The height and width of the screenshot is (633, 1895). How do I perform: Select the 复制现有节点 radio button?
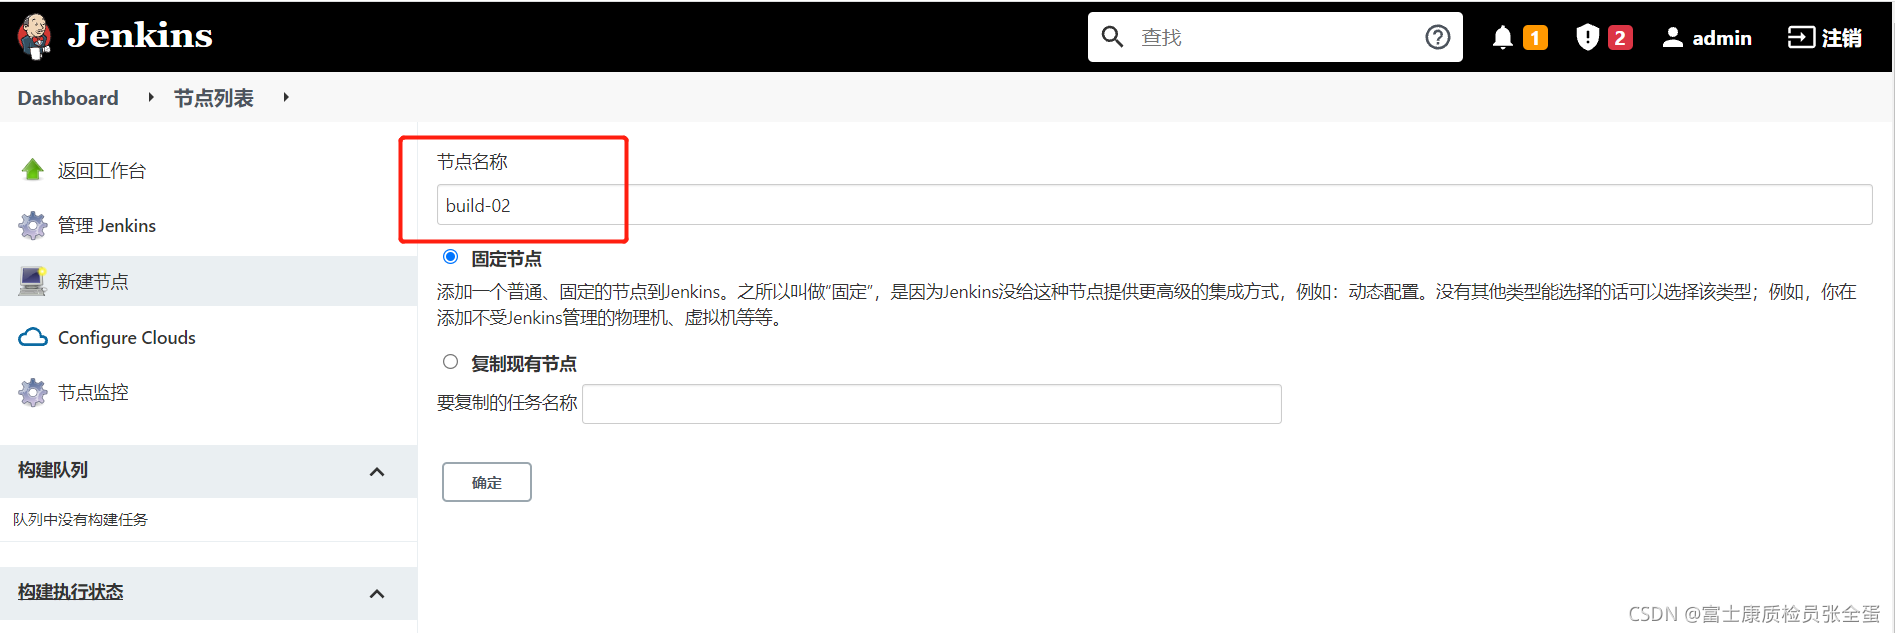[451, 362]
